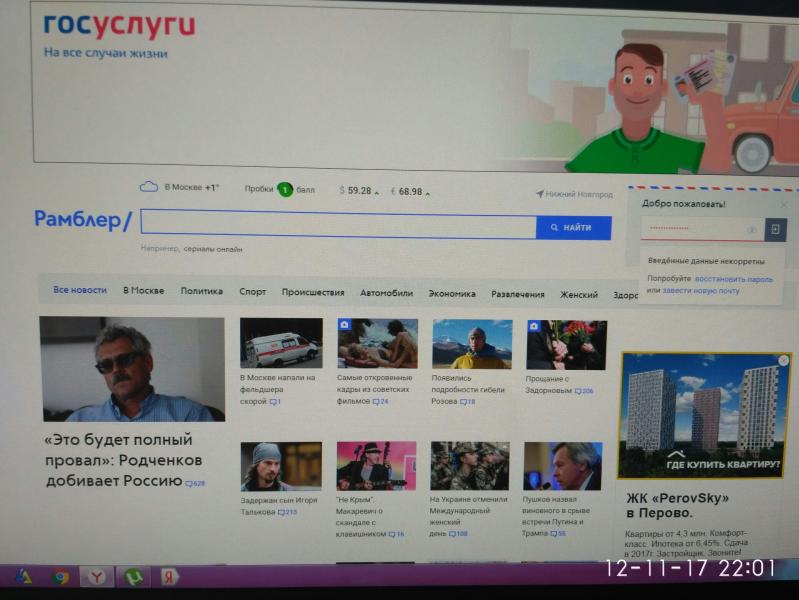
Task: Open the Макаревич guitar thumbnail
Action: coord(377,466)
